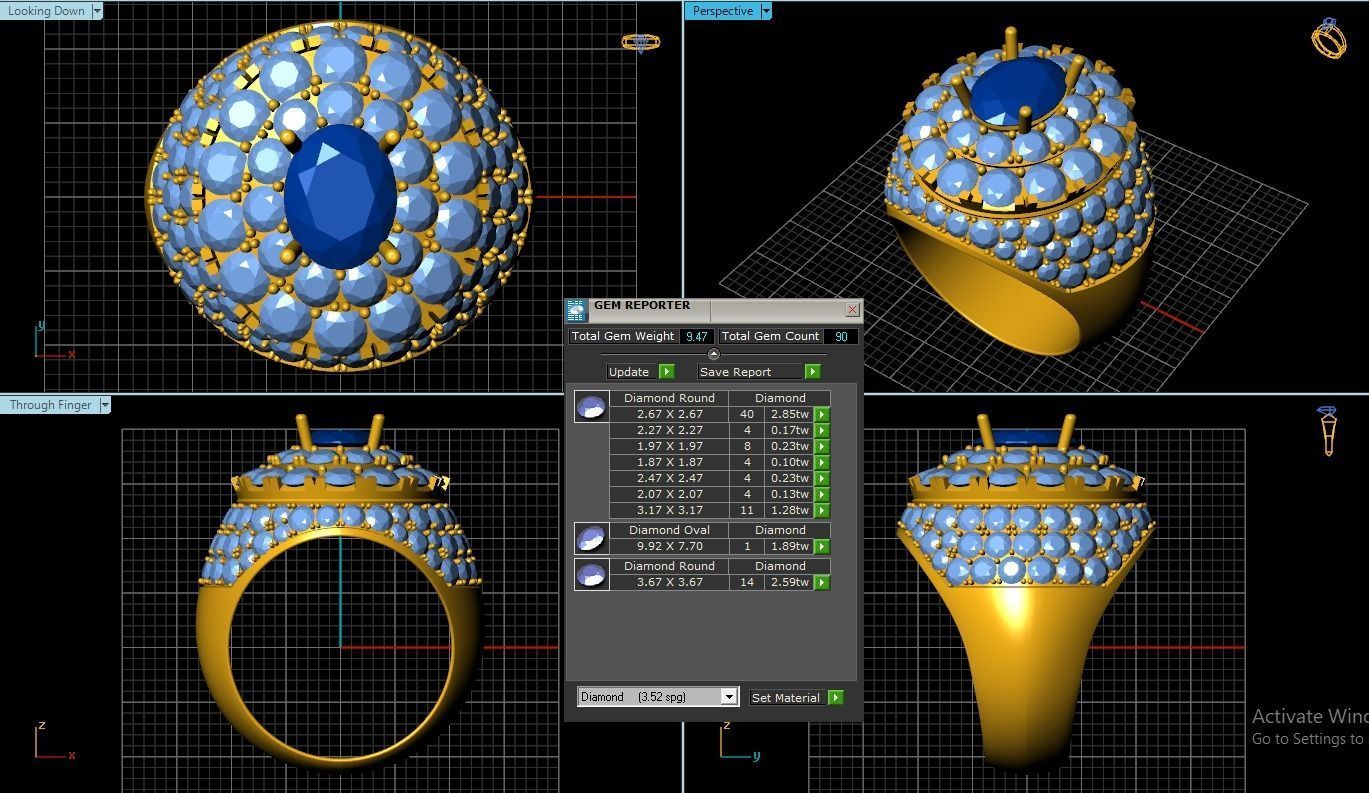
Task: Click the 2.59tw weight cell
Action: click(x=789, y=582)
